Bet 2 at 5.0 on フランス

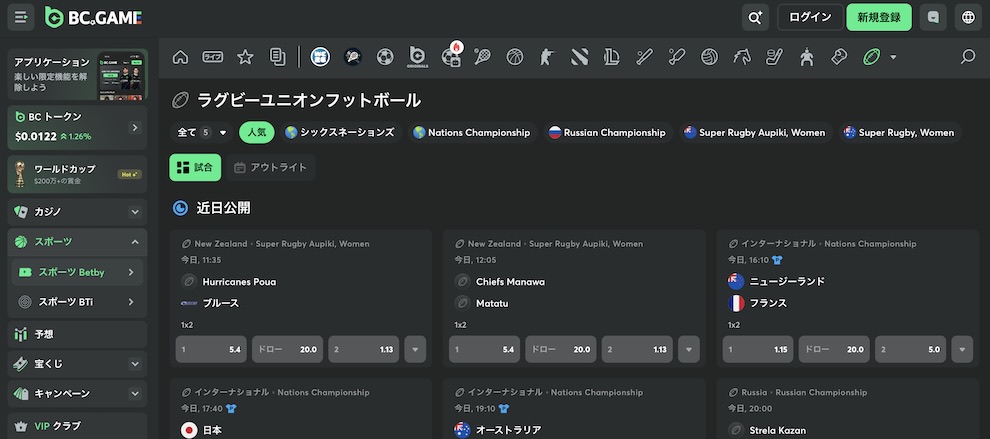(x=910, y=349)
